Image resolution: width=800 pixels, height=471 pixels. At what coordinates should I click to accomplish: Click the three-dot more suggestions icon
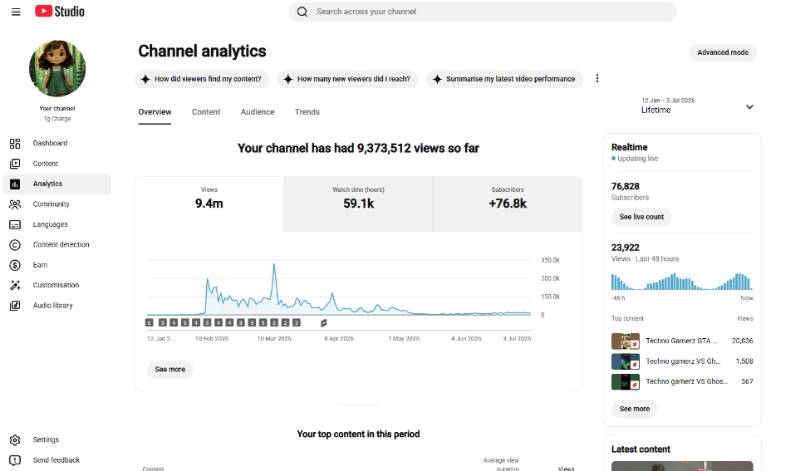(597, 79)
